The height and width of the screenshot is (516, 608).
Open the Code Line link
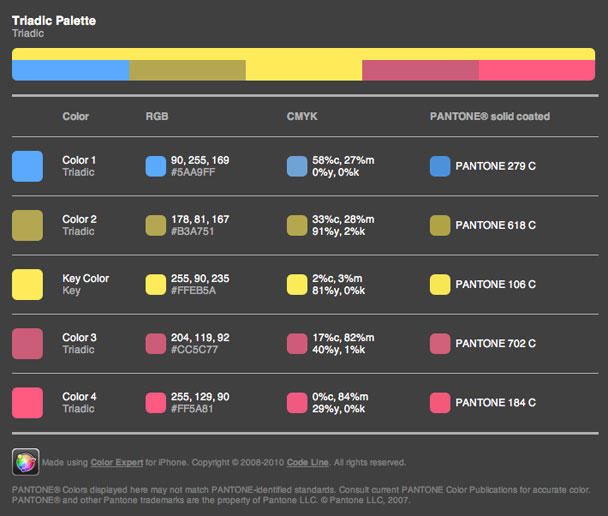point(307,463)
